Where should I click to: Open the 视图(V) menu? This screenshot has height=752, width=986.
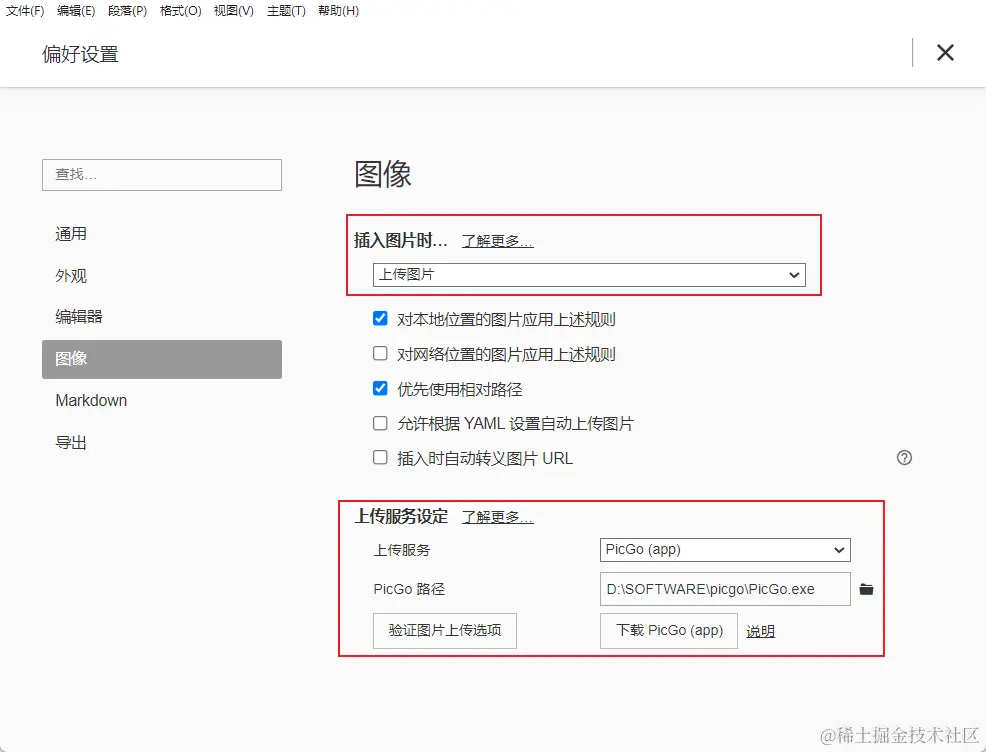(x=234, y=11)
